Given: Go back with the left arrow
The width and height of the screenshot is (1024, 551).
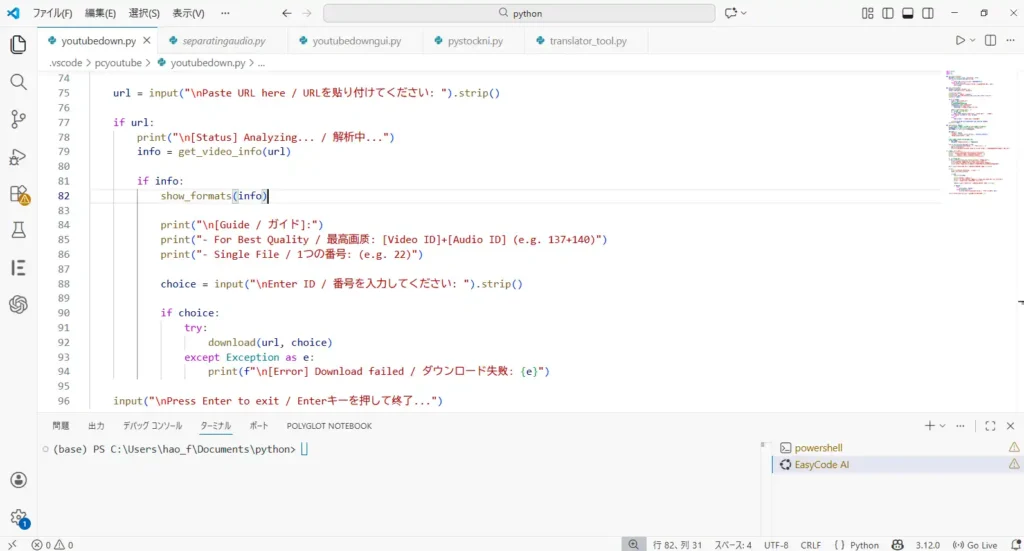Looking at the screenshot, I should pos(286,13).
